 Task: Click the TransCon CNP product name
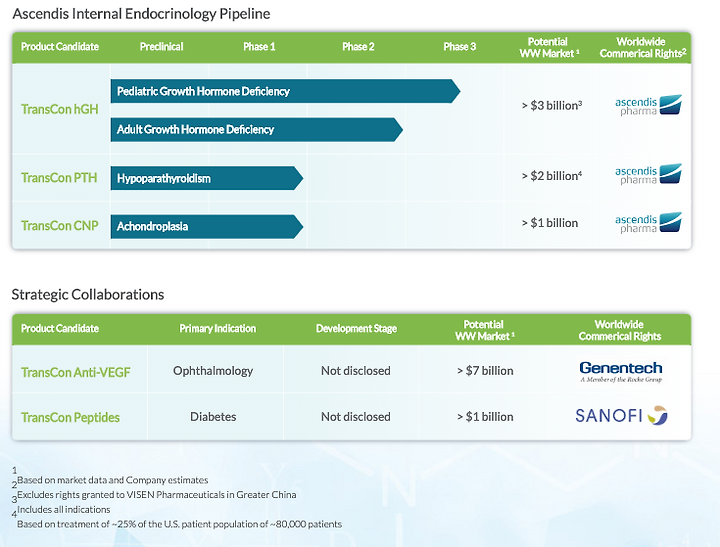tap(60, 226)
